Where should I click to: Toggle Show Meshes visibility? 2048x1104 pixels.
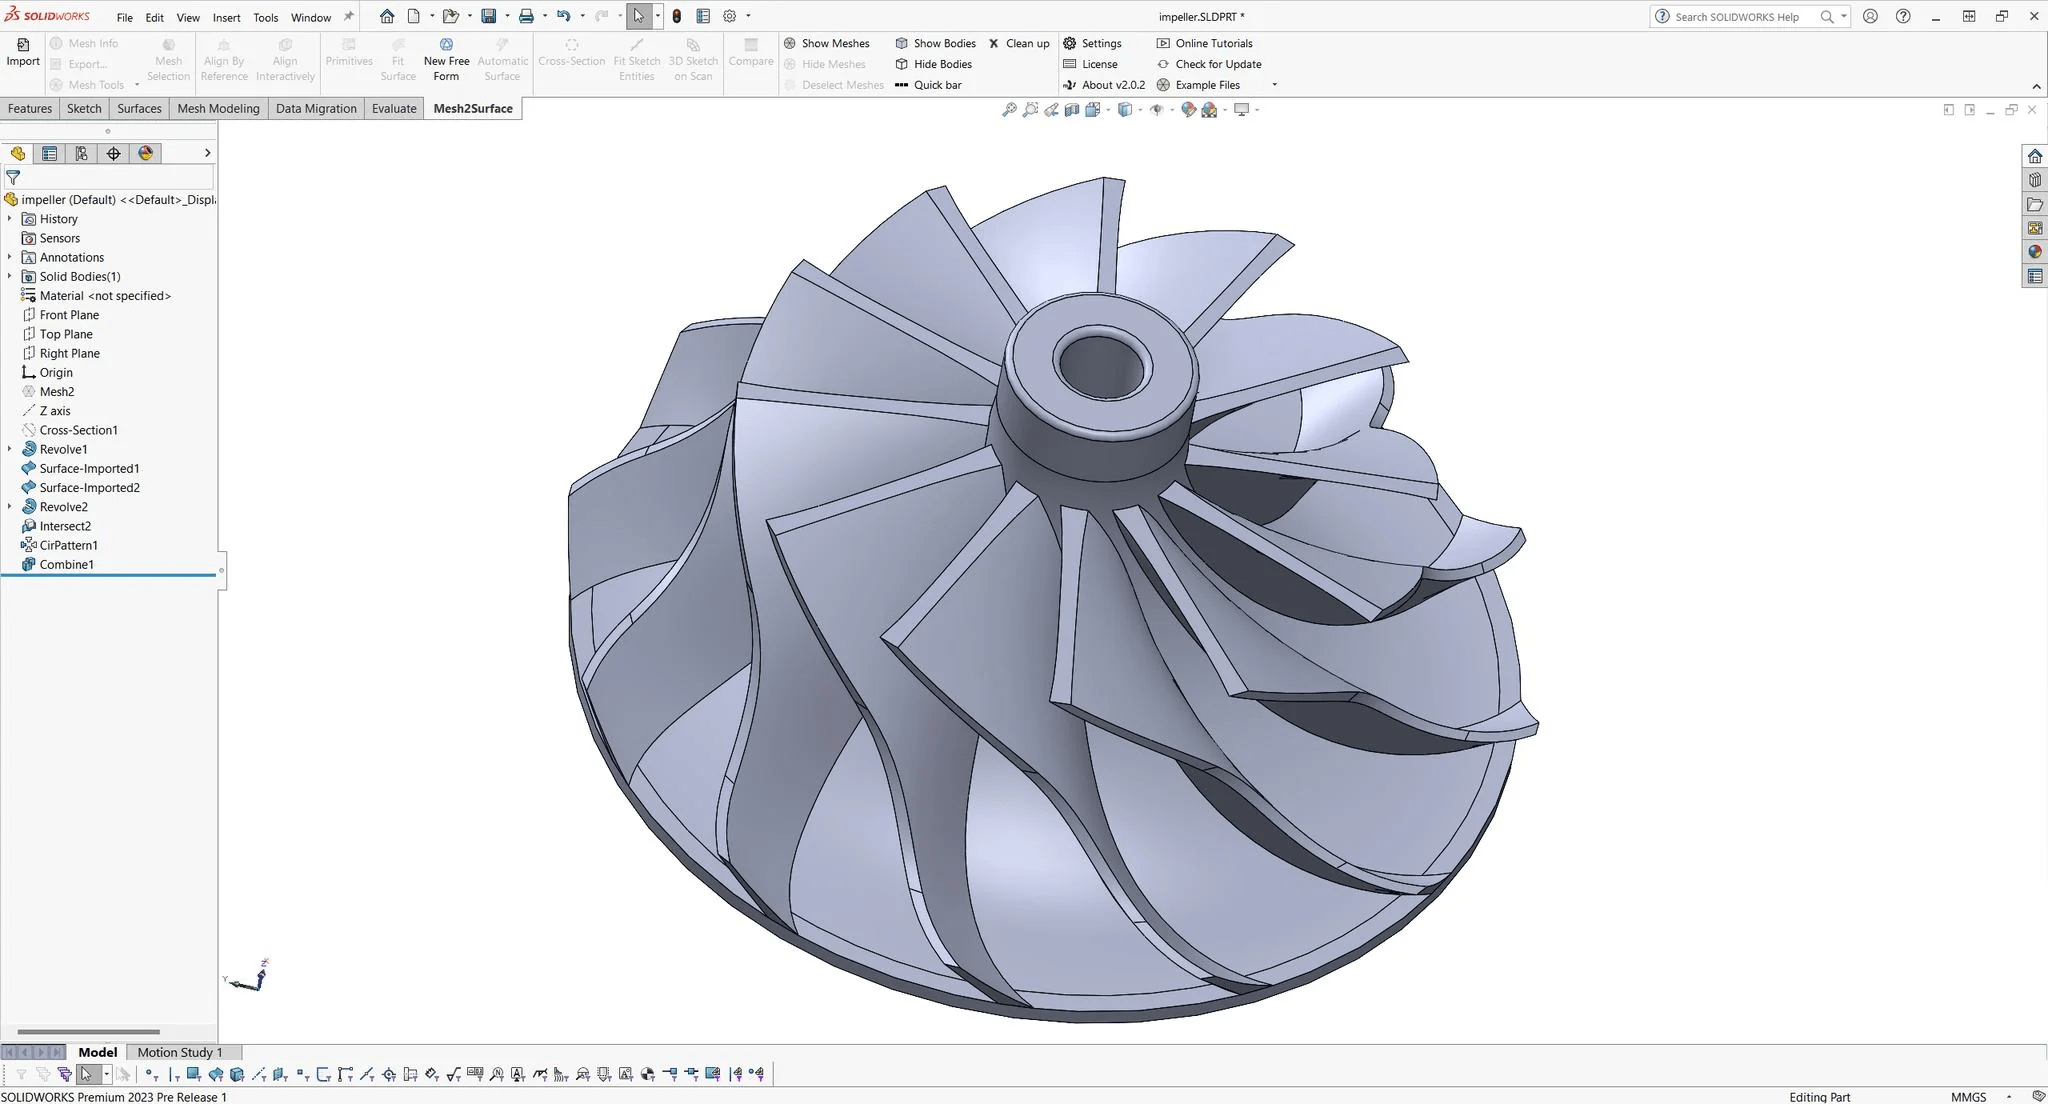828,43
